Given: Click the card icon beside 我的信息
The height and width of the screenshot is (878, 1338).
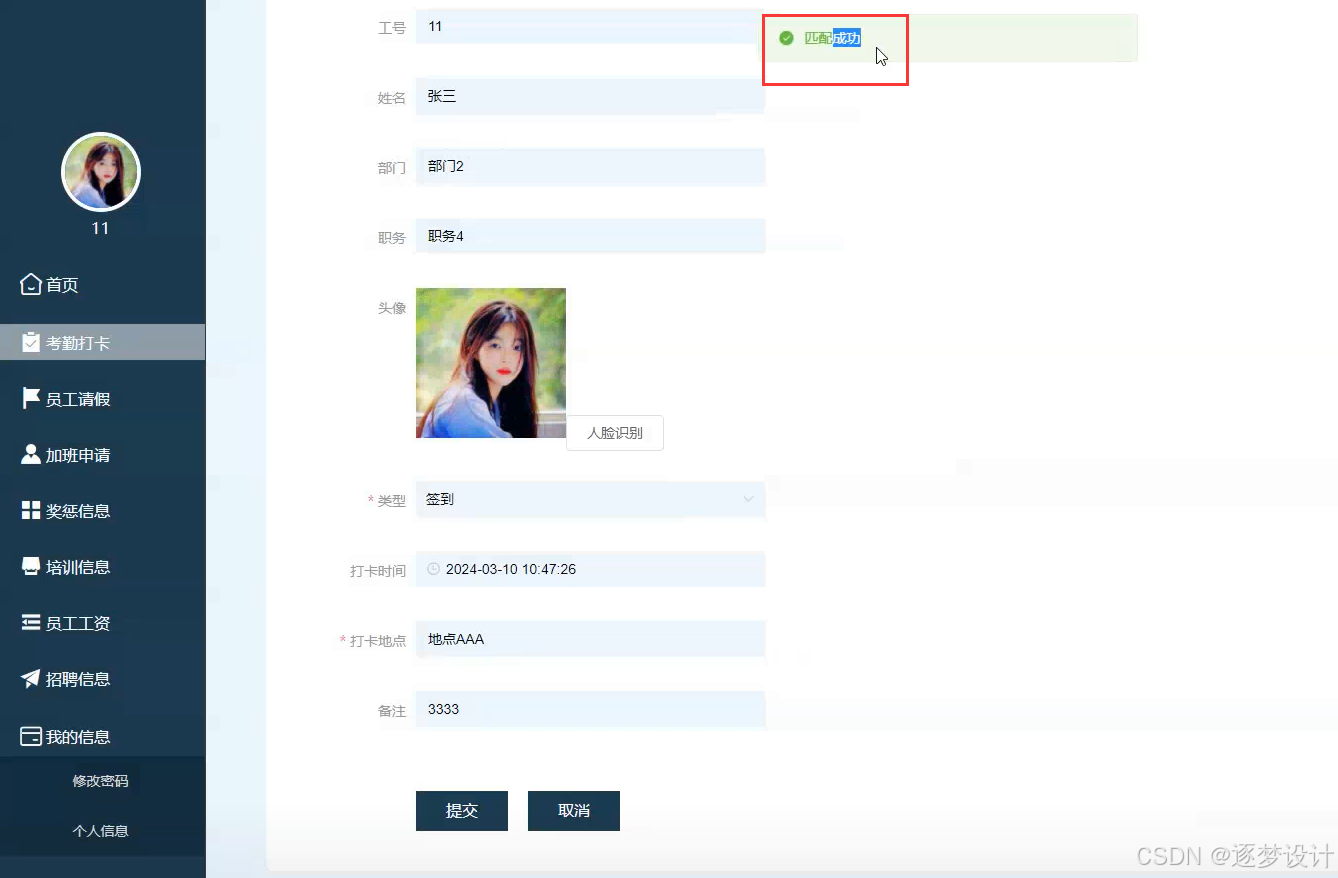Looking at the screenshot, I should click(31, 737).
